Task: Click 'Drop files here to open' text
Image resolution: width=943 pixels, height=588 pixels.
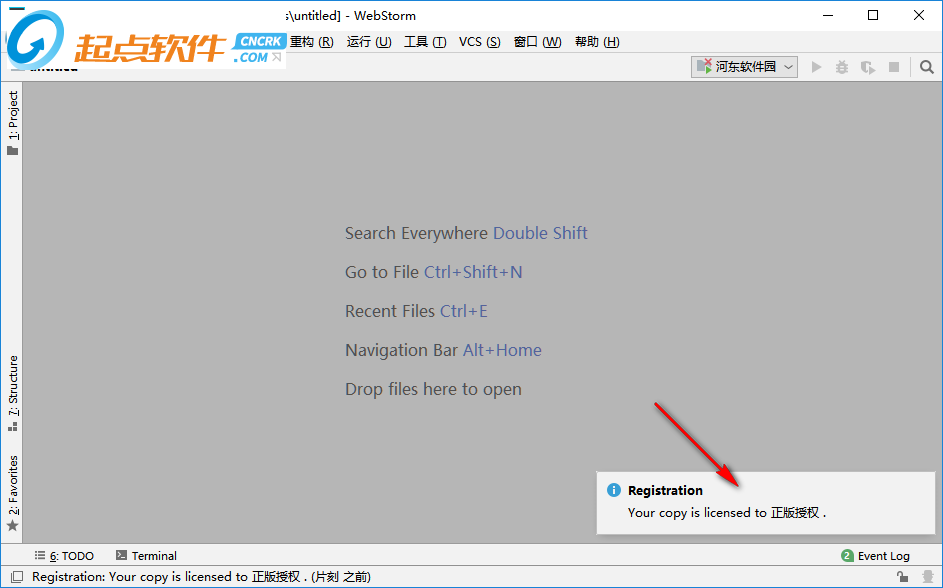Action: (x=433, y=390)
